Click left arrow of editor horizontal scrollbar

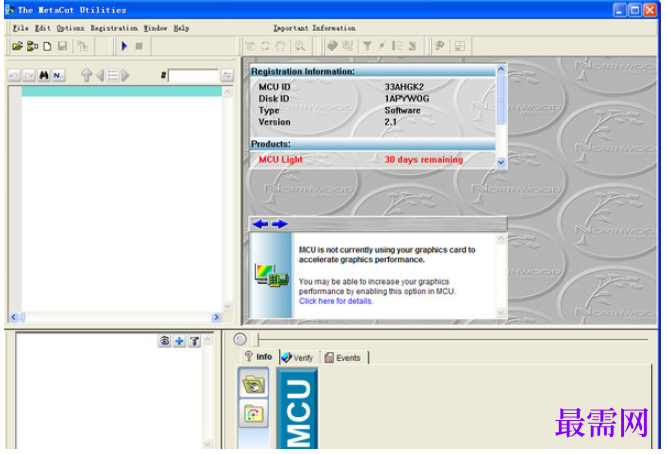pos(14,317)
